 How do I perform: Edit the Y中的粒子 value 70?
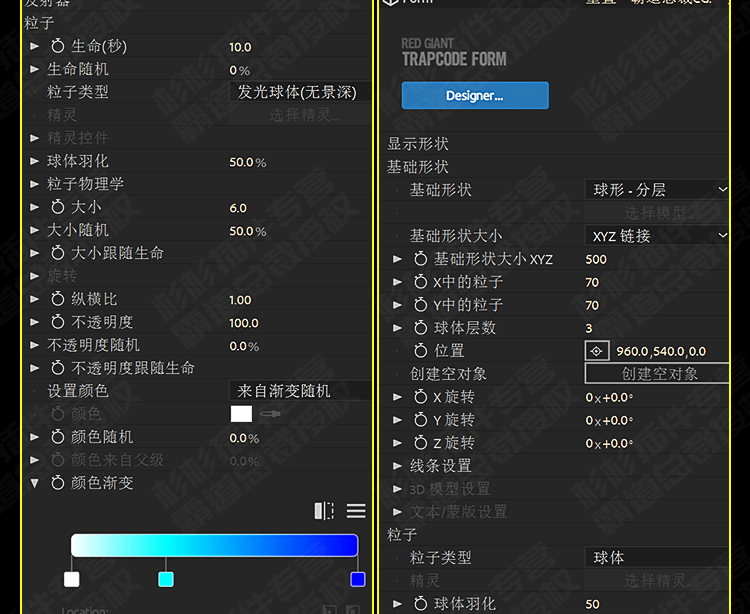click(592, 305)
